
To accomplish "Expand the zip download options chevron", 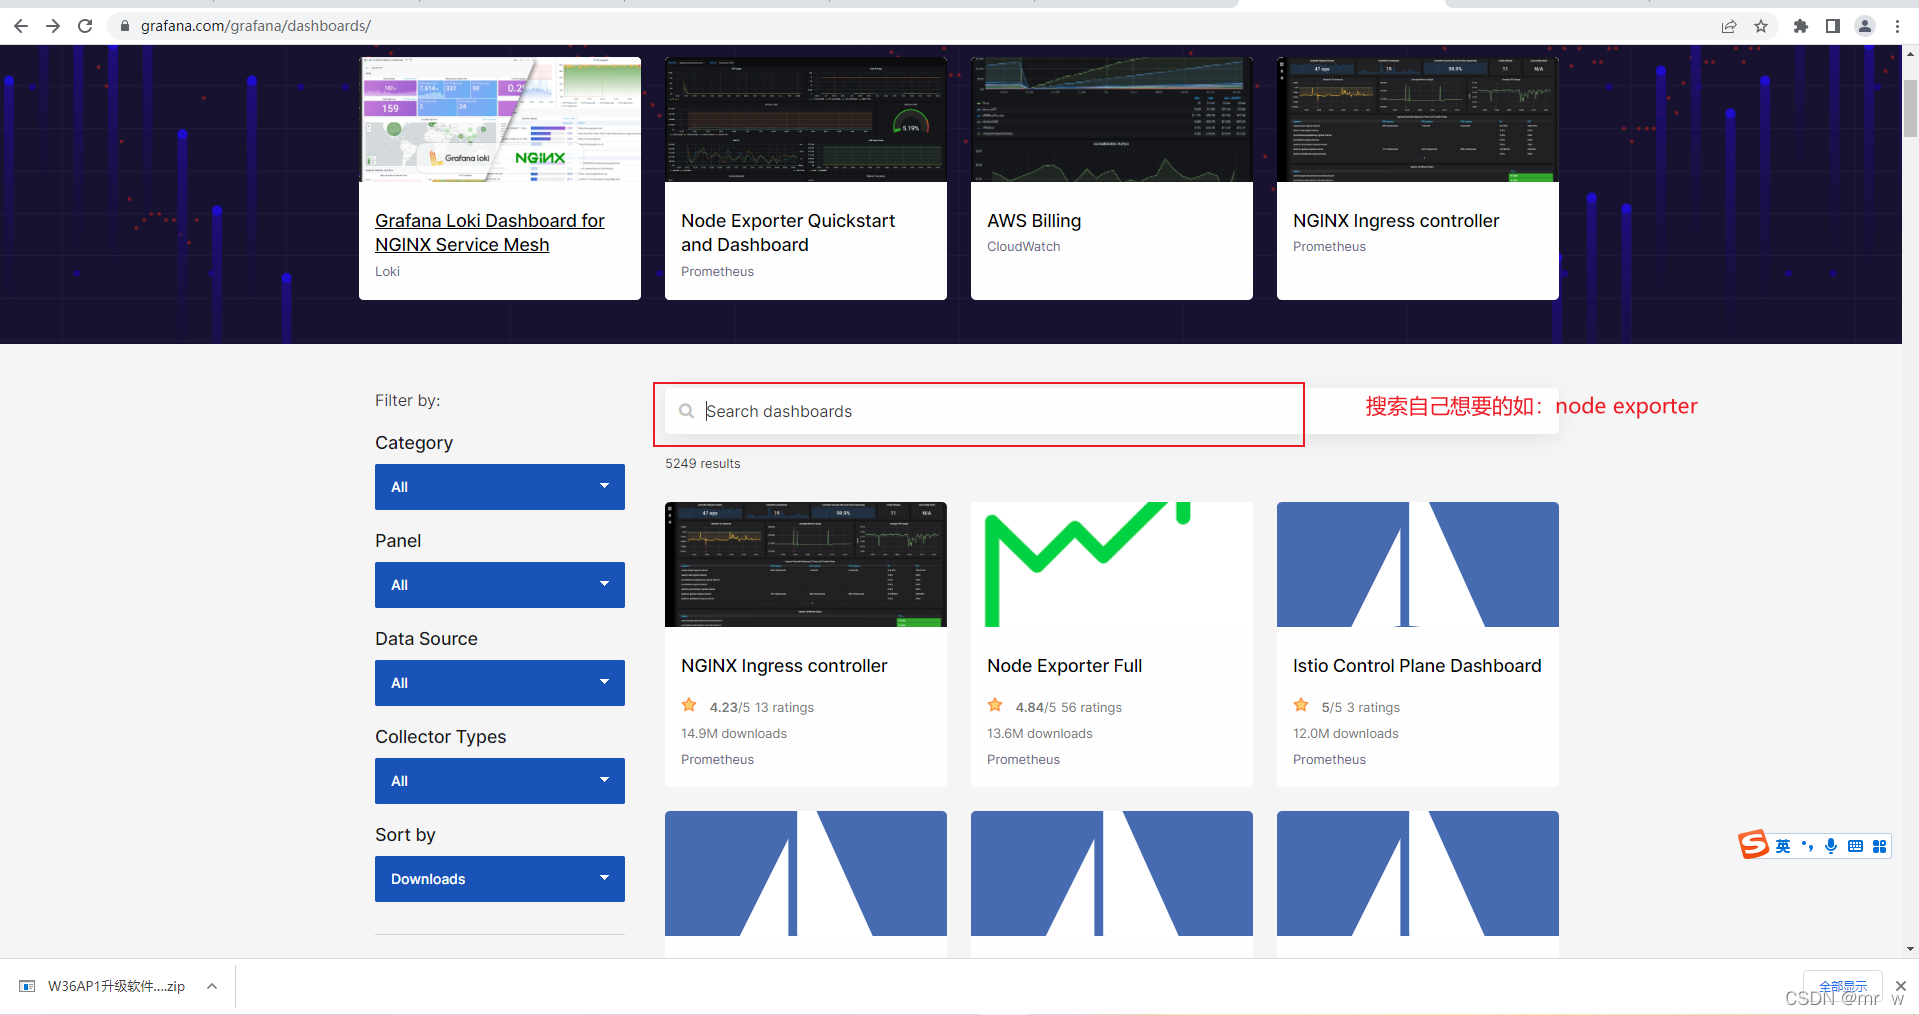I will coord(212,986).
